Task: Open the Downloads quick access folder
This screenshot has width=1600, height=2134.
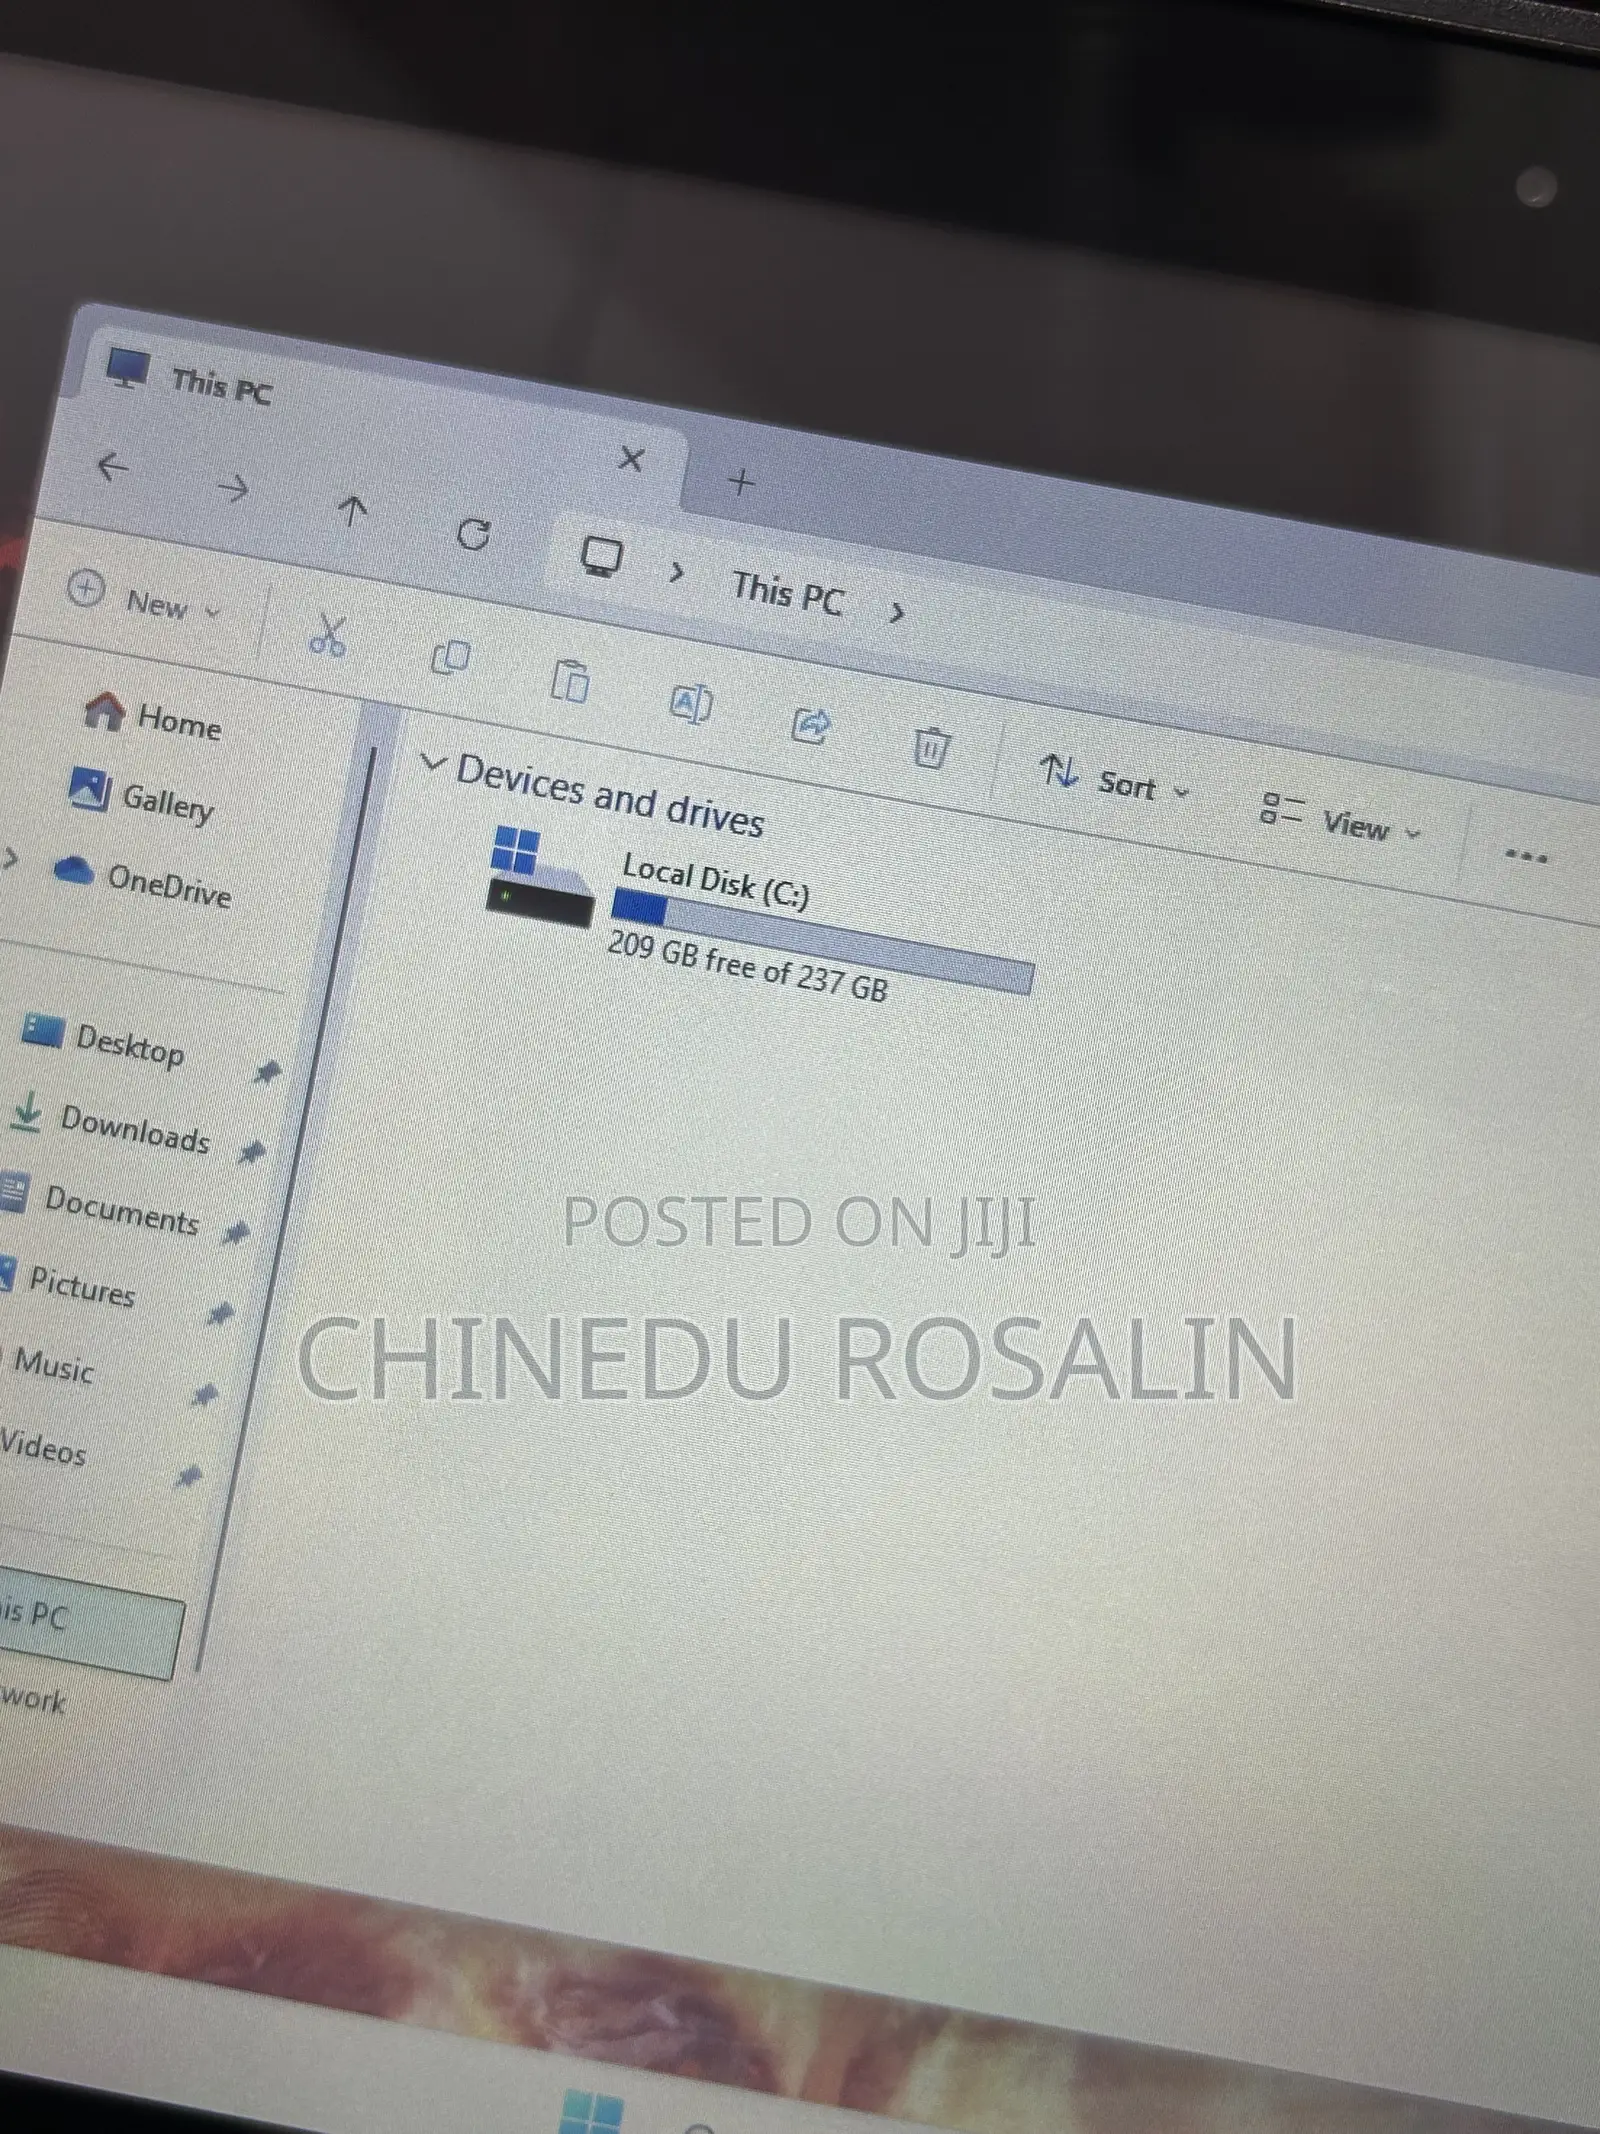Action: 110,1124
